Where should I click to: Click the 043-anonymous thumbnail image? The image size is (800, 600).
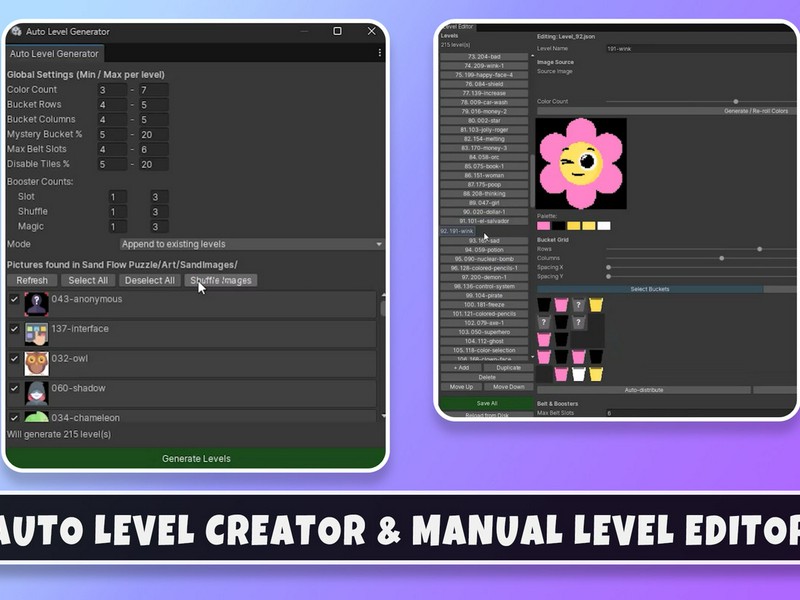(37, 305)
